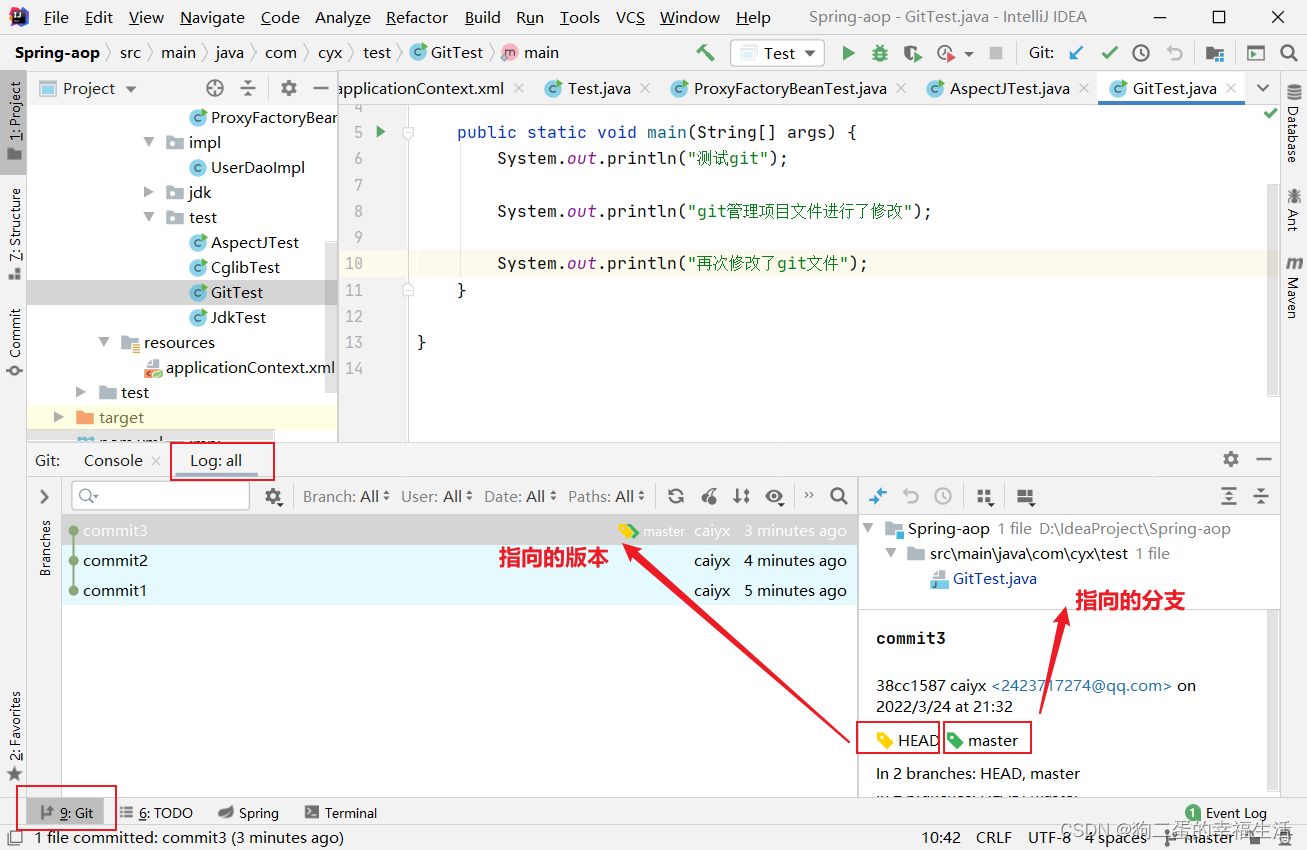
Task: Click cherry-pick icon in Git log
Action: tap(709, 496)
